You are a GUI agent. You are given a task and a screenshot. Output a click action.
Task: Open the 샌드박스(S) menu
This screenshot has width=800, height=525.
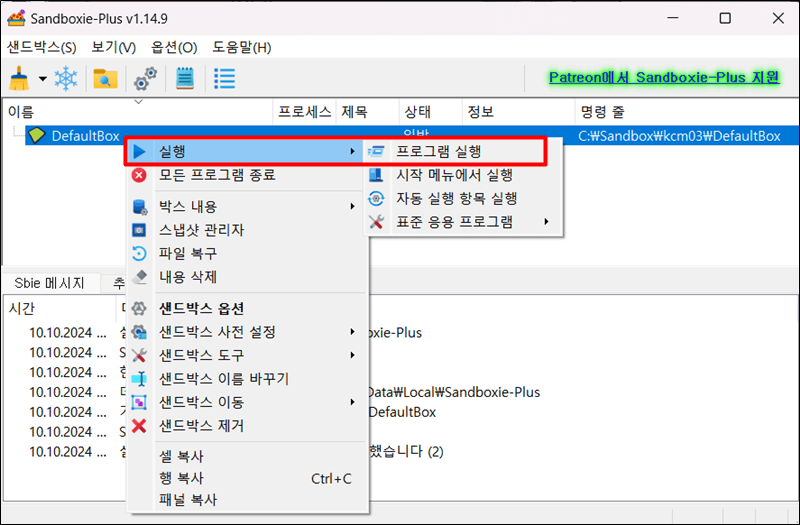41,47
